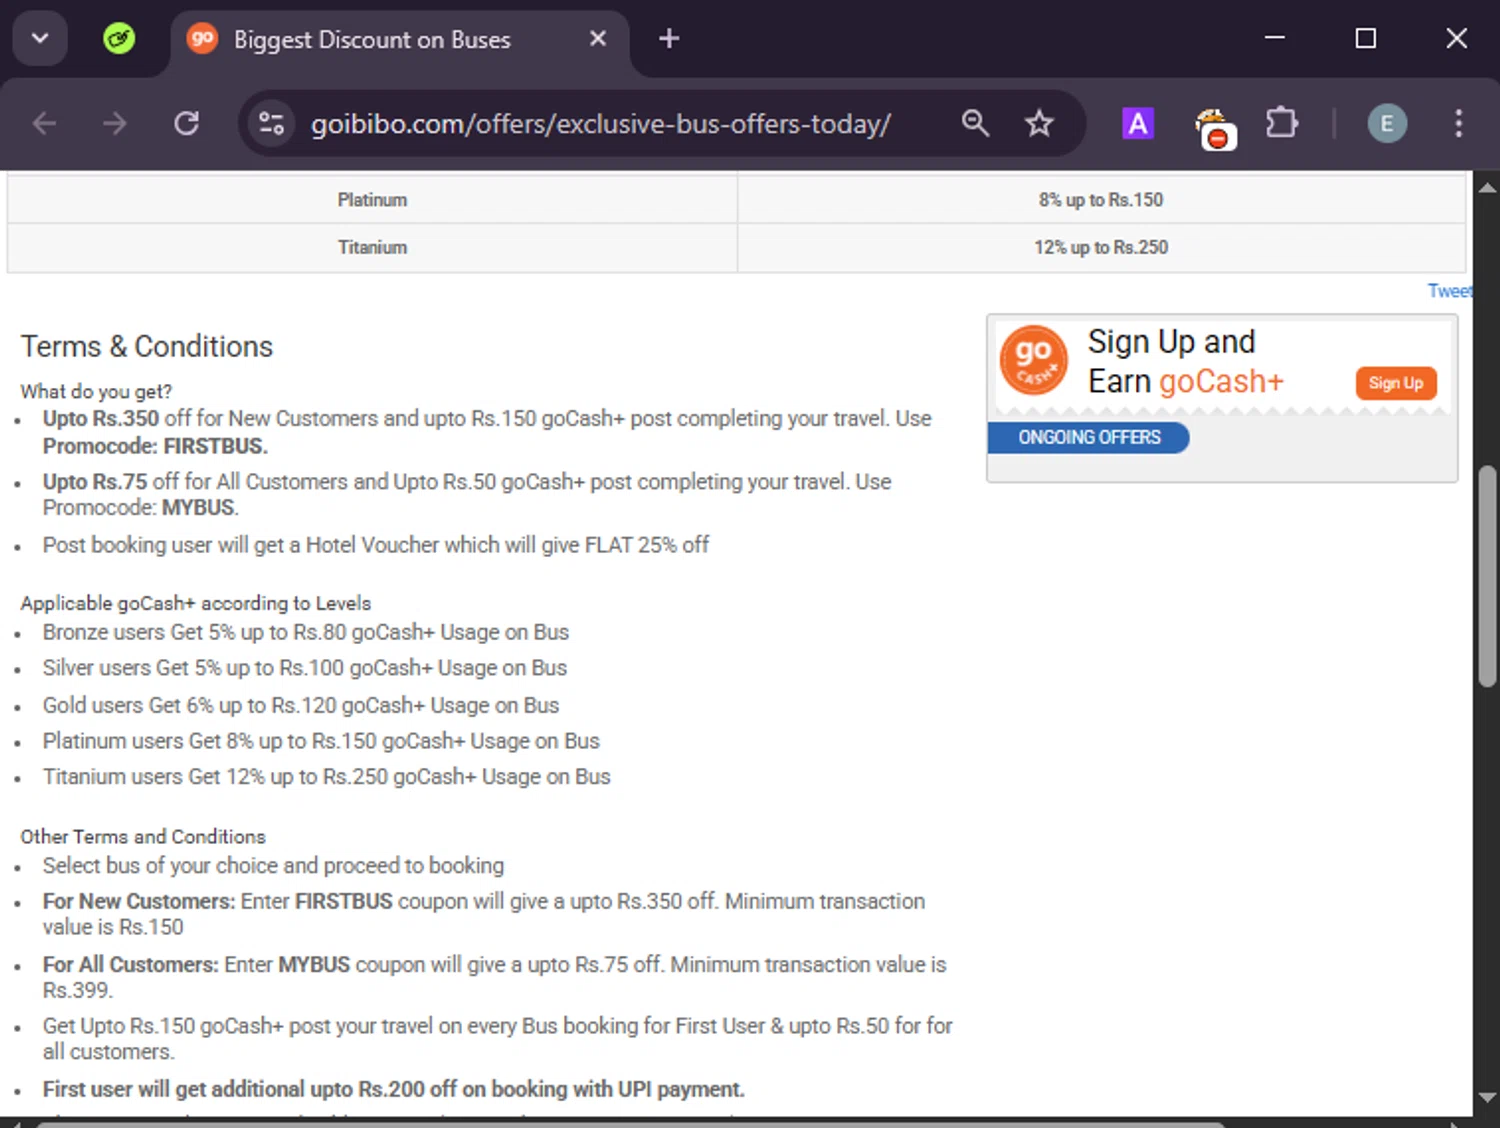Click the goCash+ orange logo
This screenshot has height=1128, width=1500.
(x=1034, y=360)
